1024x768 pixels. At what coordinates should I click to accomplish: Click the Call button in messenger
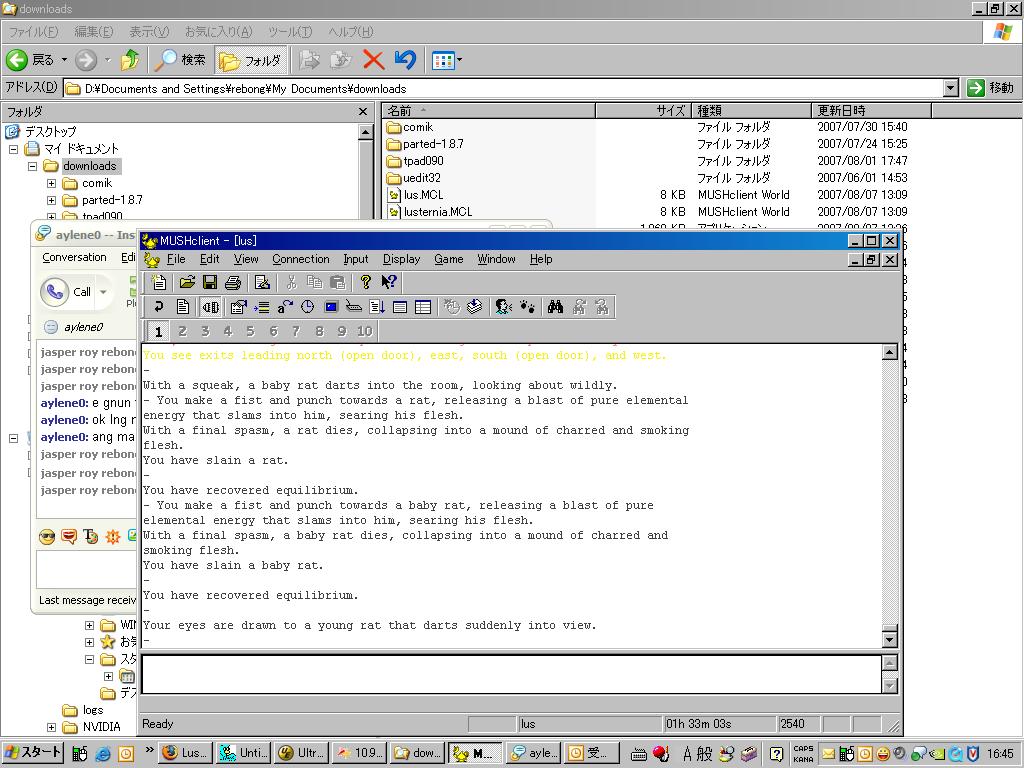coord(67,292)
